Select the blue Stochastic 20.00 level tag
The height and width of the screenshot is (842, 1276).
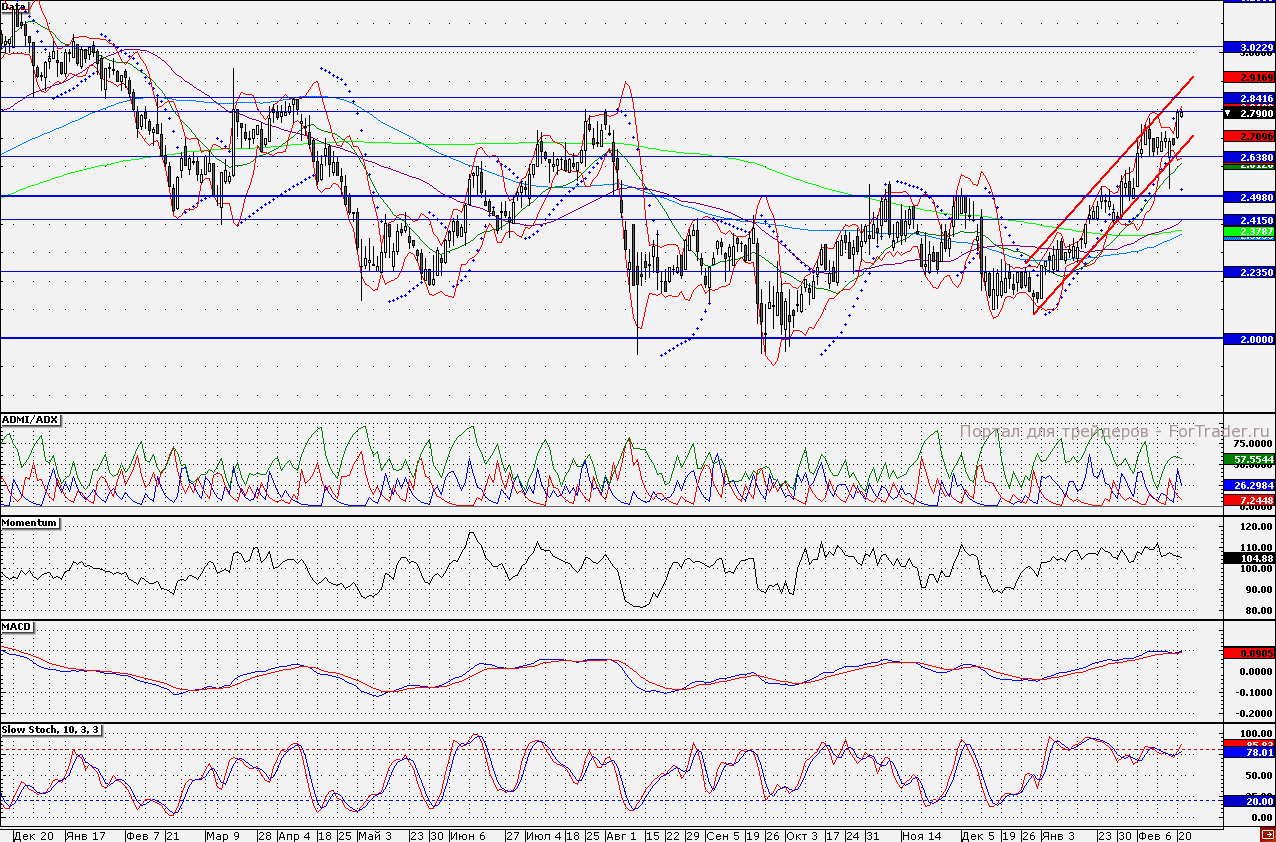coord(1250,801)
